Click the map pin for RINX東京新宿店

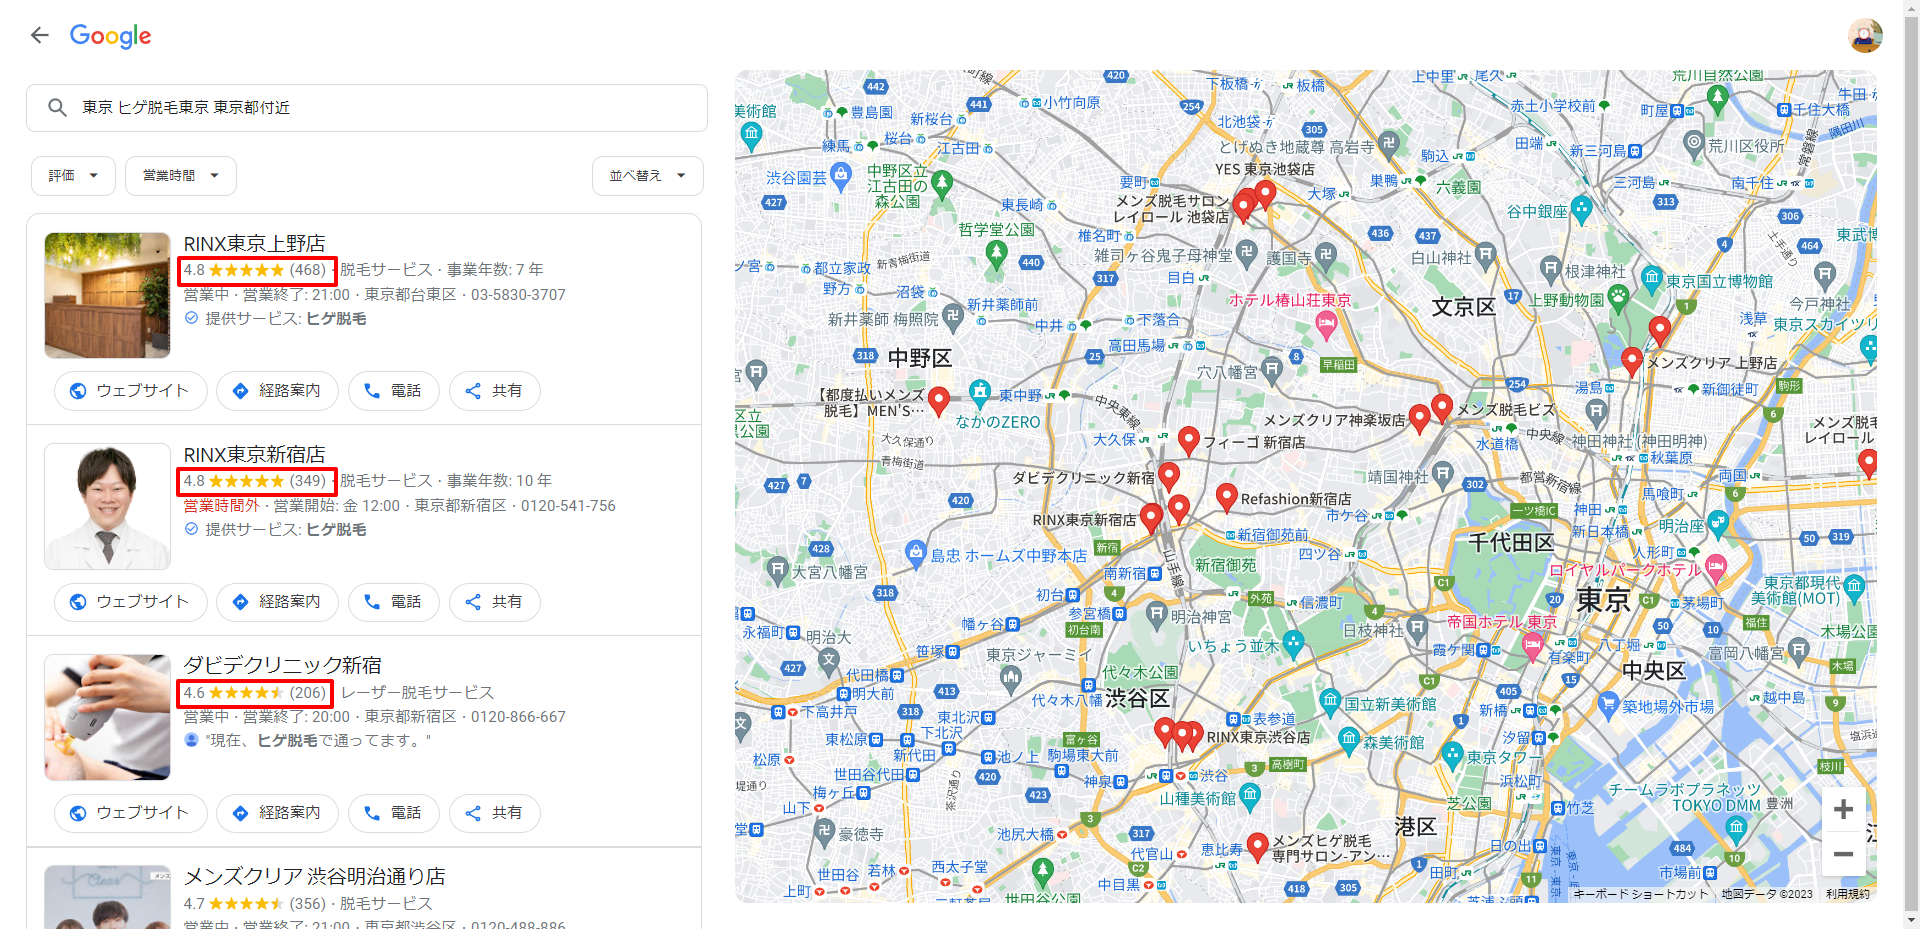coord(1151,517)
